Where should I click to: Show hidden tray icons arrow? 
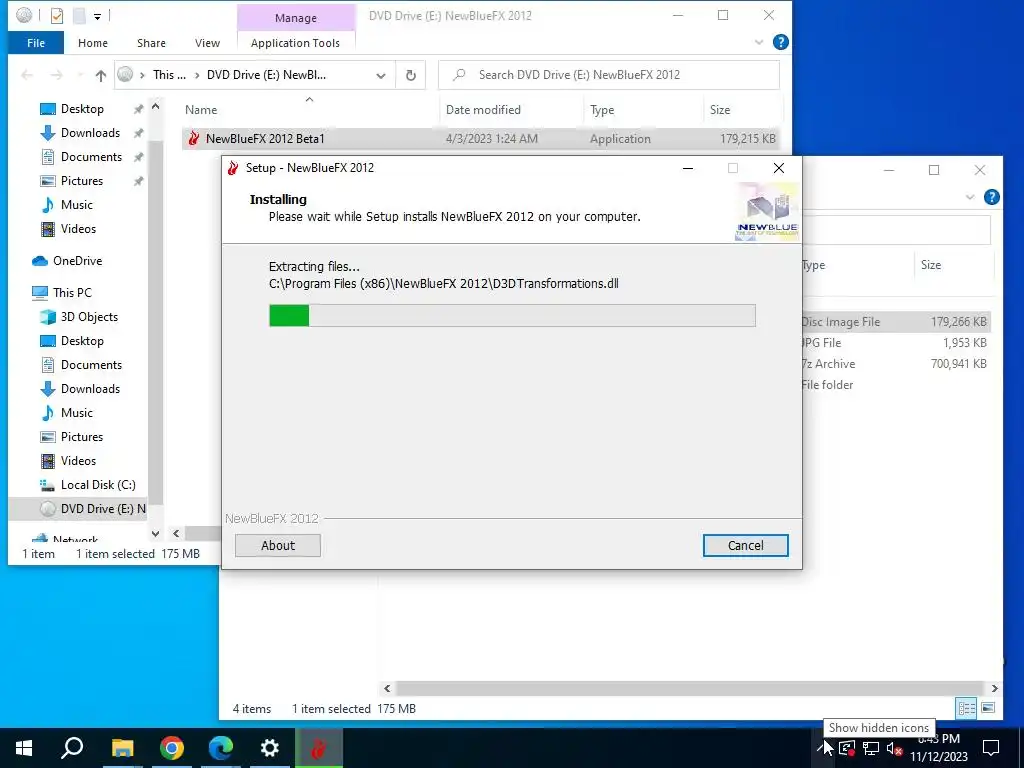point(823,748)
